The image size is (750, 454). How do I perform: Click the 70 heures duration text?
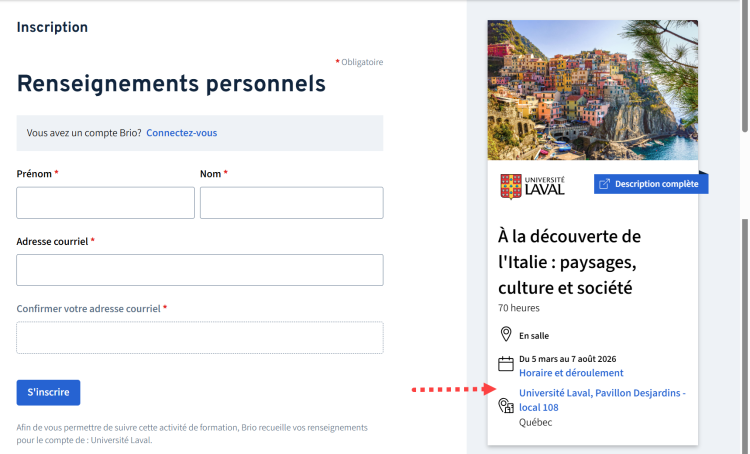click(x=519, y=308)
